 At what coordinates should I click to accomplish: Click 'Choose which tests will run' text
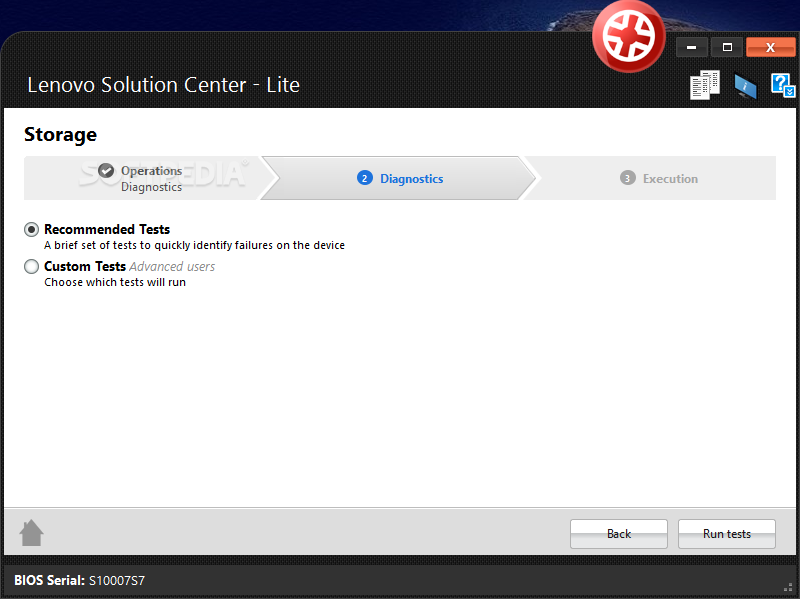115,282
